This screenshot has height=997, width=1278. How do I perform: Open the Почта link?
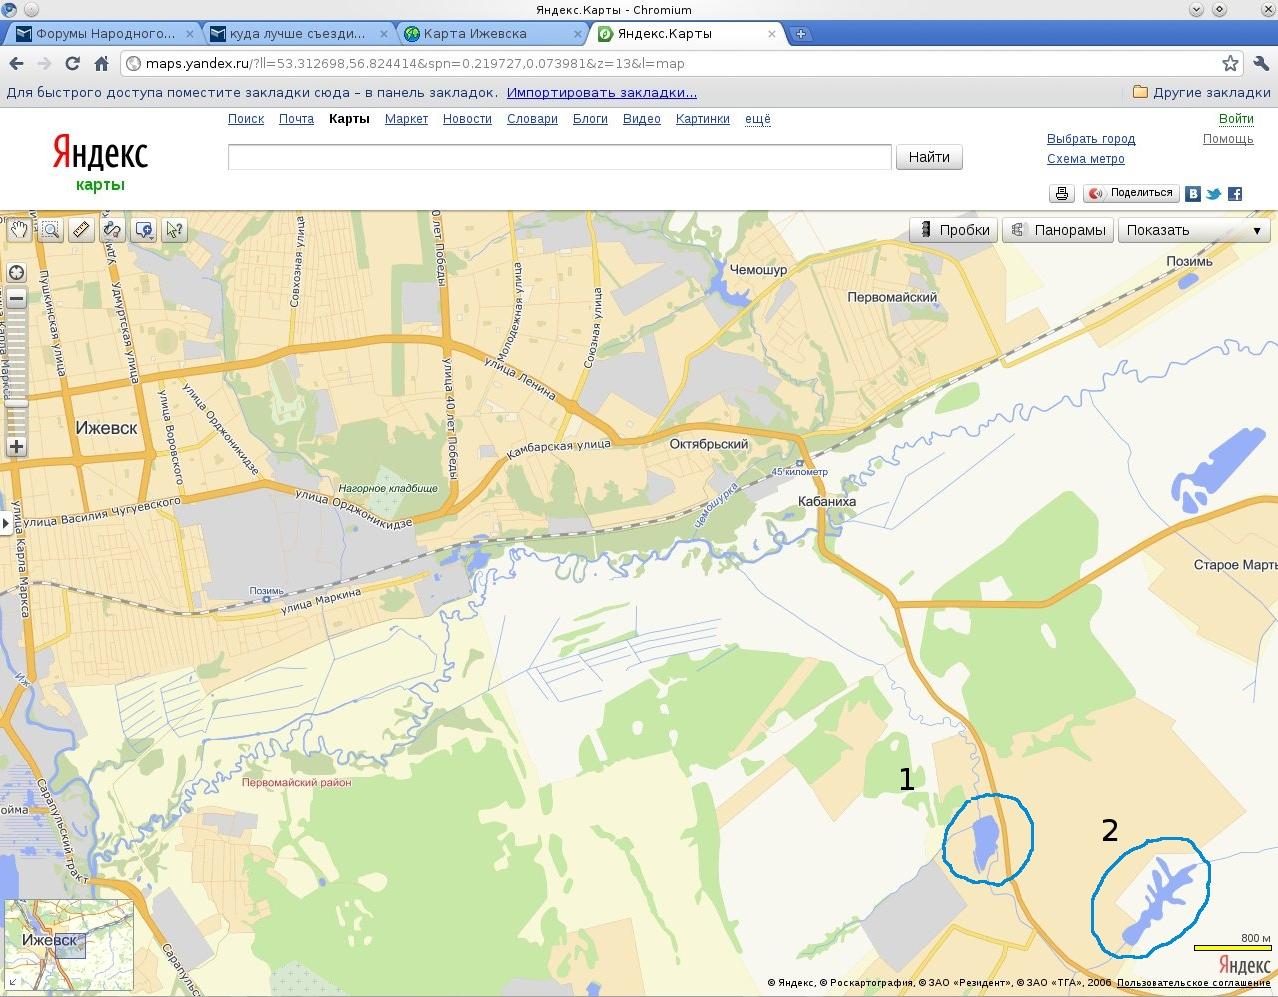(296, 119)
